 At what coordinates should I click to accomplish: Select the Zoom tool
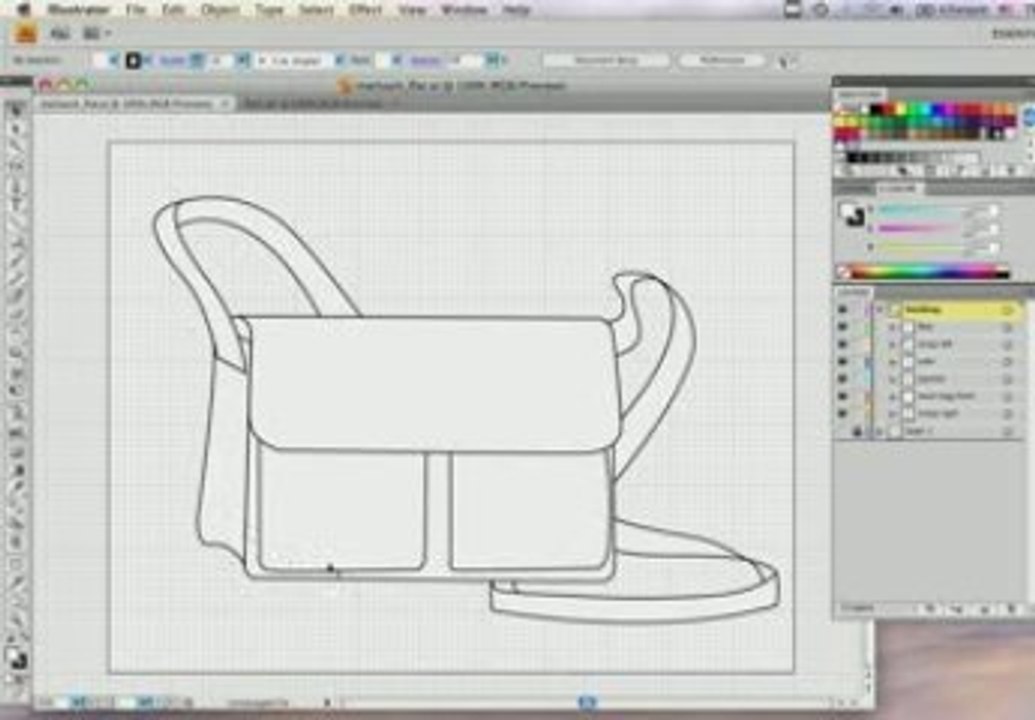[x=16, y=620]
